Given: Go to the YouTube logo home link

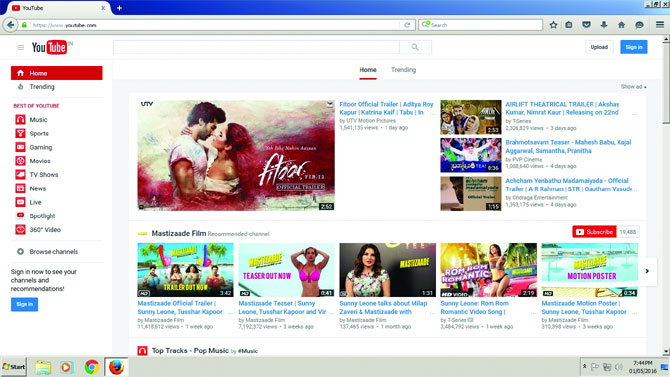Looking at the screenshot, I should [49, 47].
